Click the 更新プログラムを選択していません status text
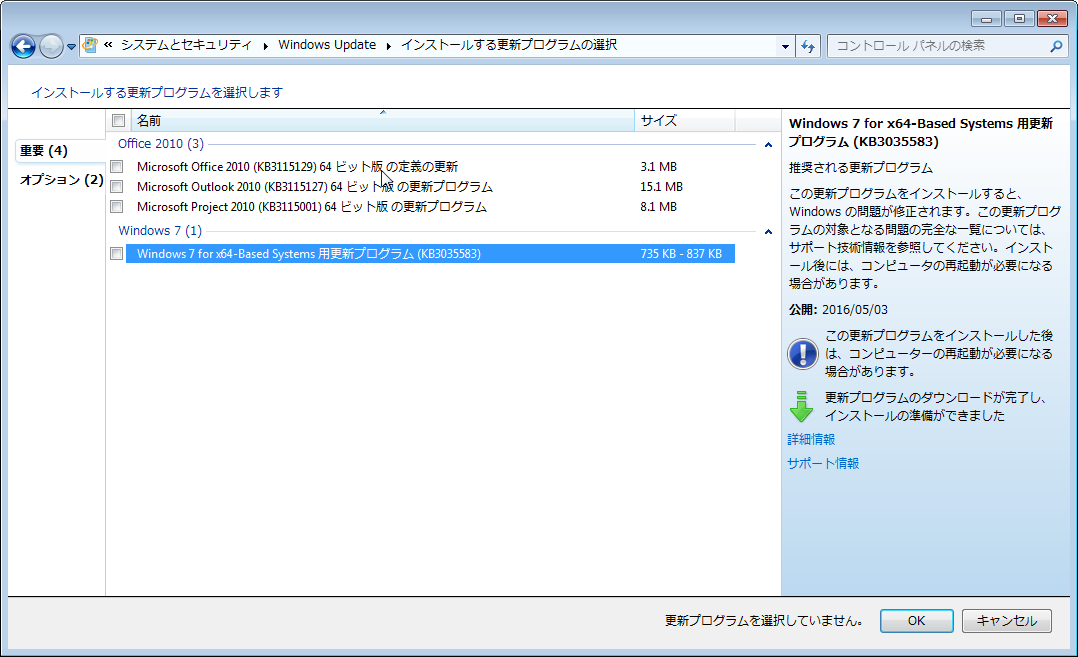This screenshot has height=657, width=1078. point(764,621)
